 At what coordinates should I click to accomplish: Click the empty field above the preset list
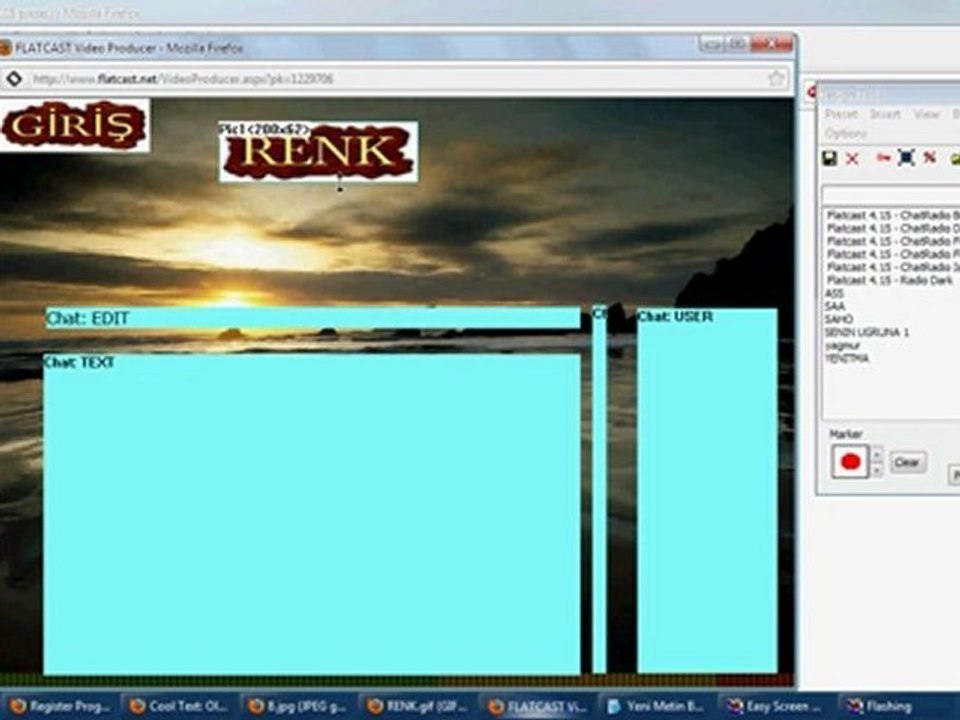point(891,195)
